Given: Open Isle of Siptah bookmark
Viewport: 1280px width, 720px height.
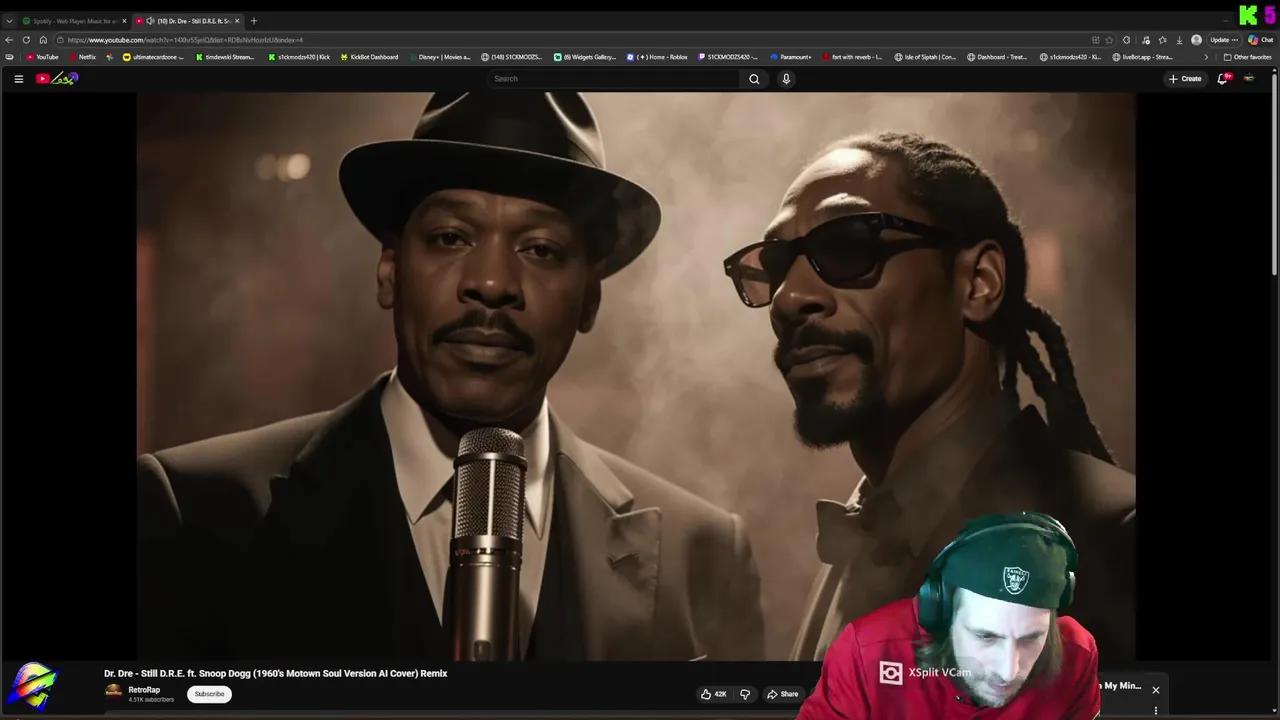Looking at the screenshot, I should point(925,57).
